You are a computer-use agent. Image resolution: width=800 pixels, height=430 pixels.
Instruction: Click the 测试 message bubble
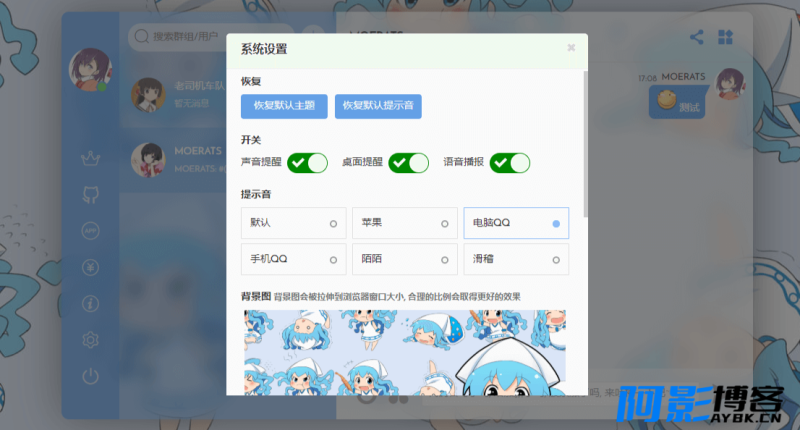677,102
